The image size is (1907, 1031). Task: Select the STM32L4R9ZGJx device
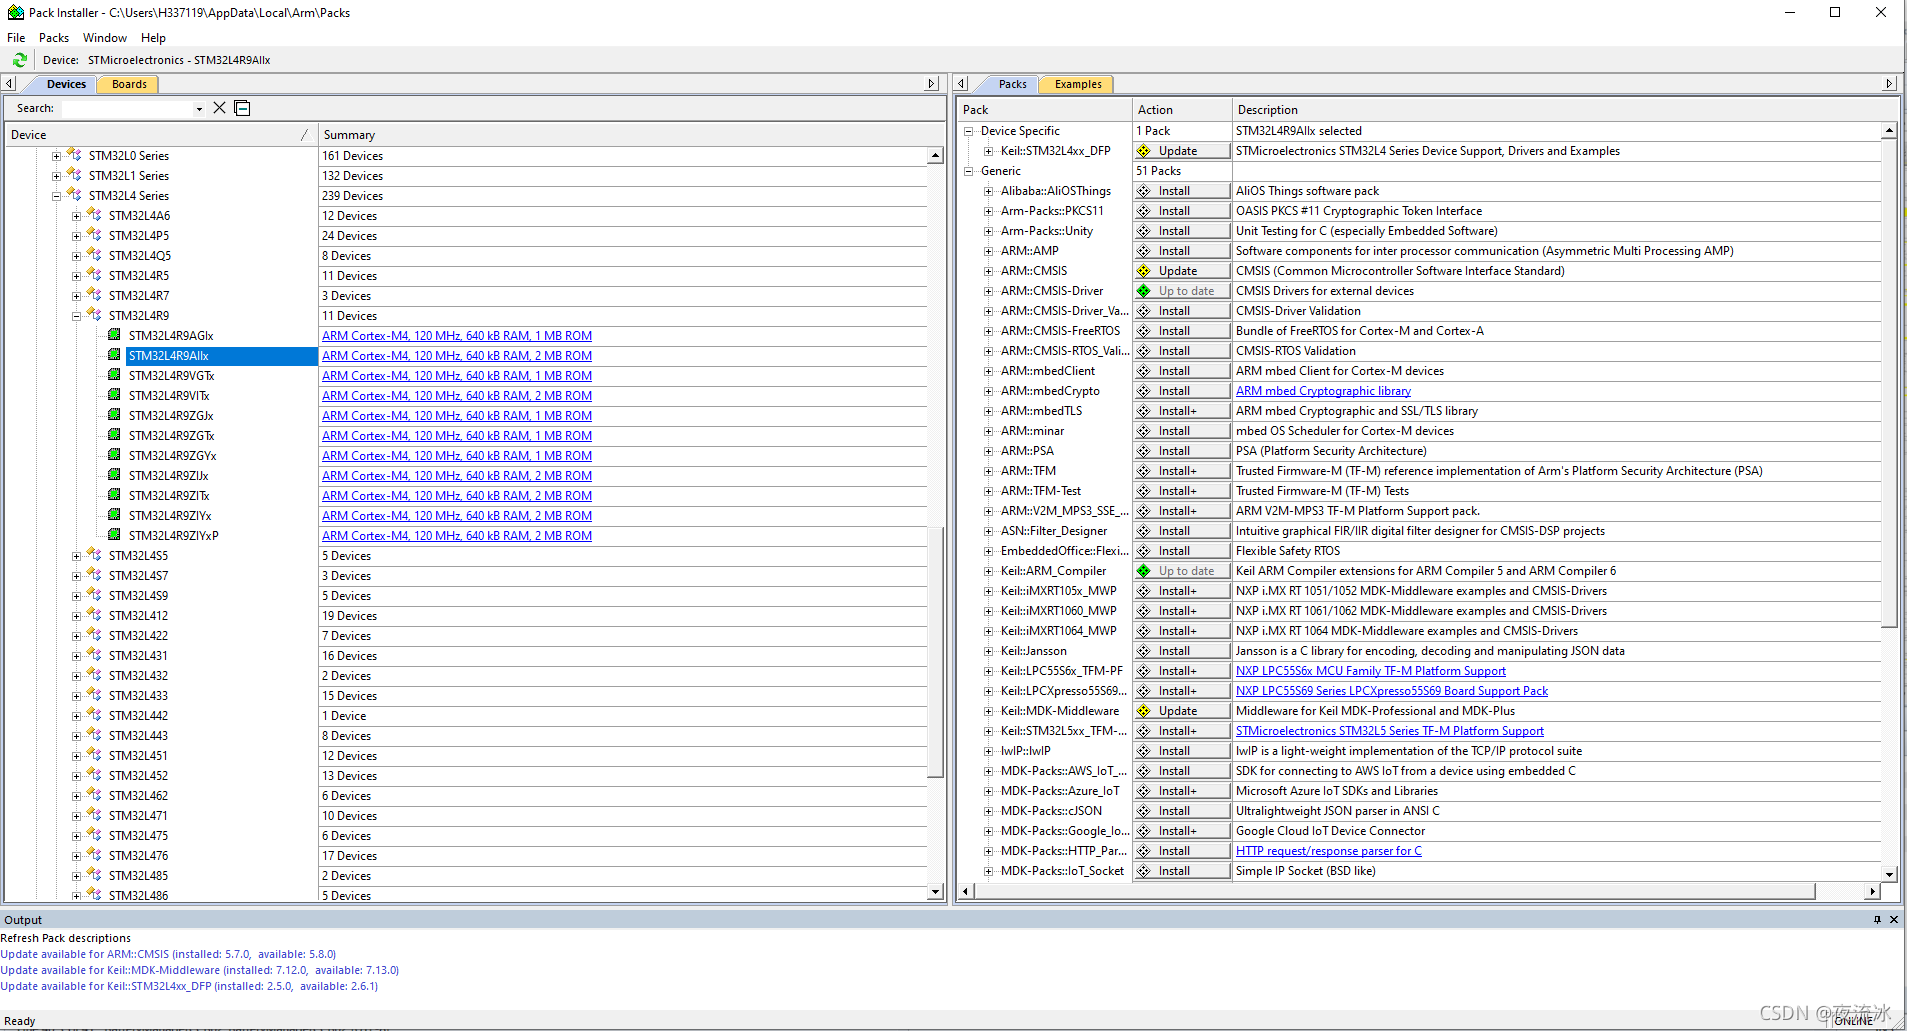[171, 416]
